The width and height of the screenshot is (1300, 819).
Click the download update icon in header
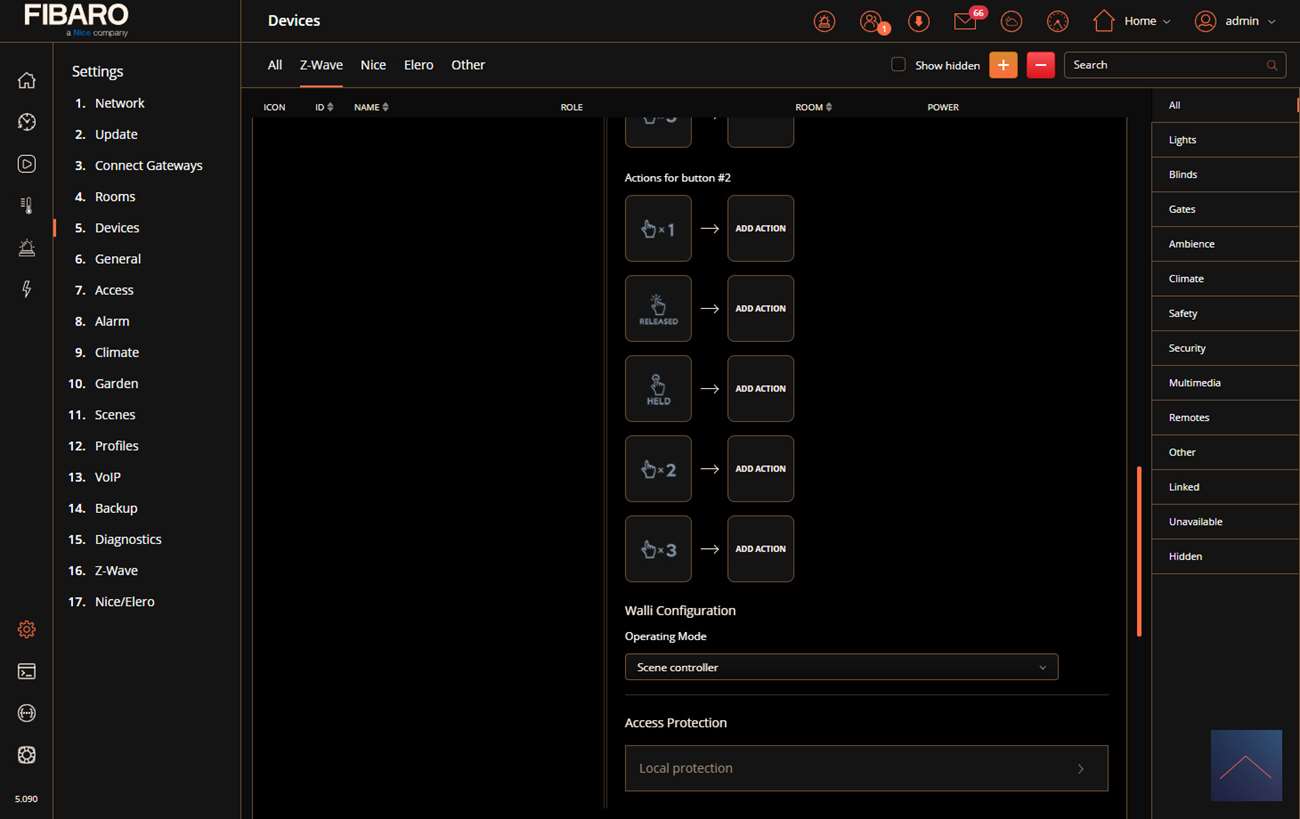pyautogui.click(x=918, y=21)
